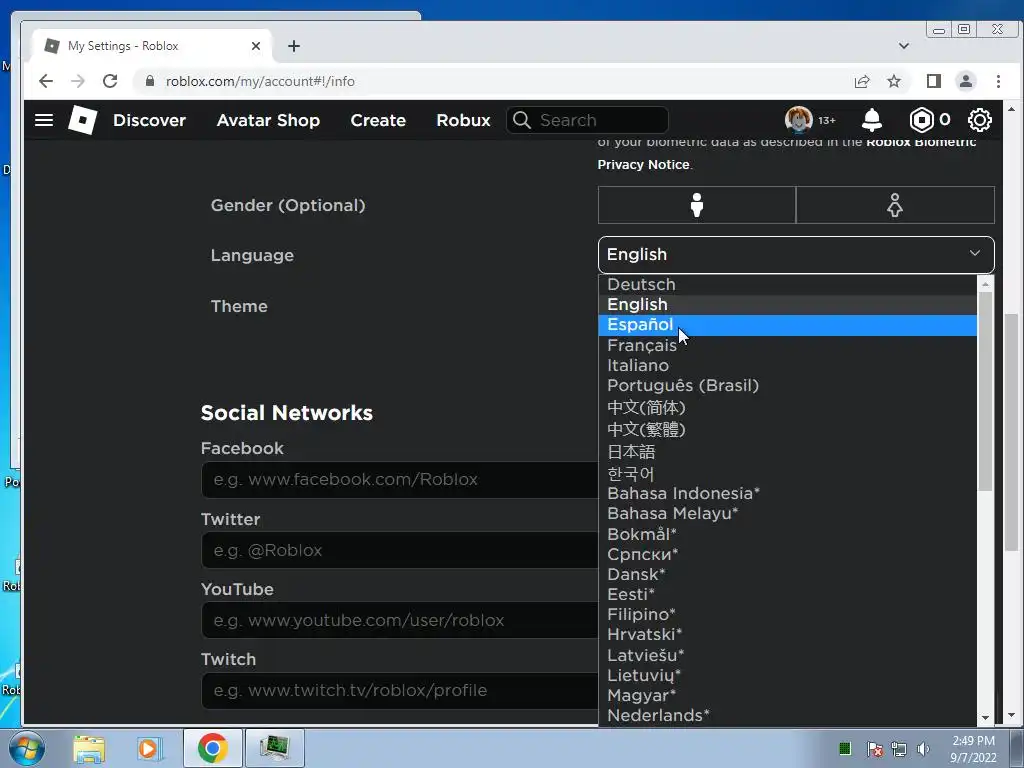
Task: Click the language list scrollbar up arrow
Action: (985, 284)
